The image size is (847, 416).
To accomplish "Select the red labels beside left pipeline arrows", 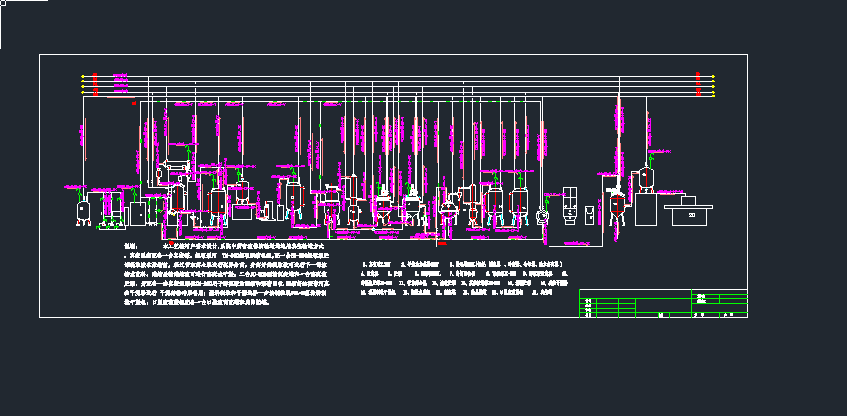I will point(95,86).
